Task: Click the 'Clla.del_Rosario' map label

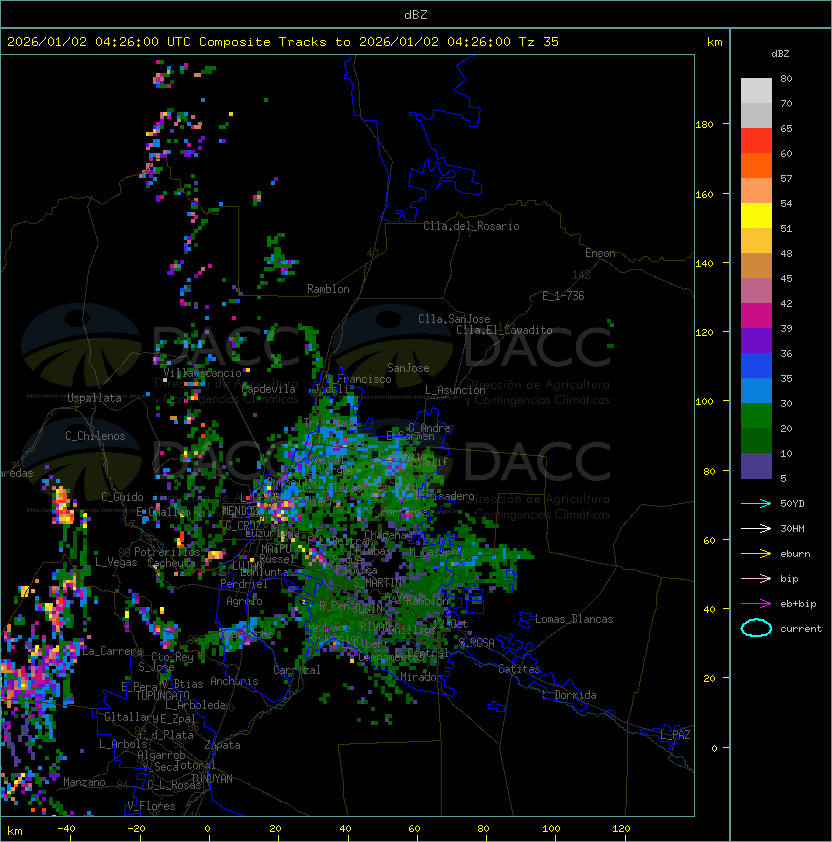Action: pos(471,226)
